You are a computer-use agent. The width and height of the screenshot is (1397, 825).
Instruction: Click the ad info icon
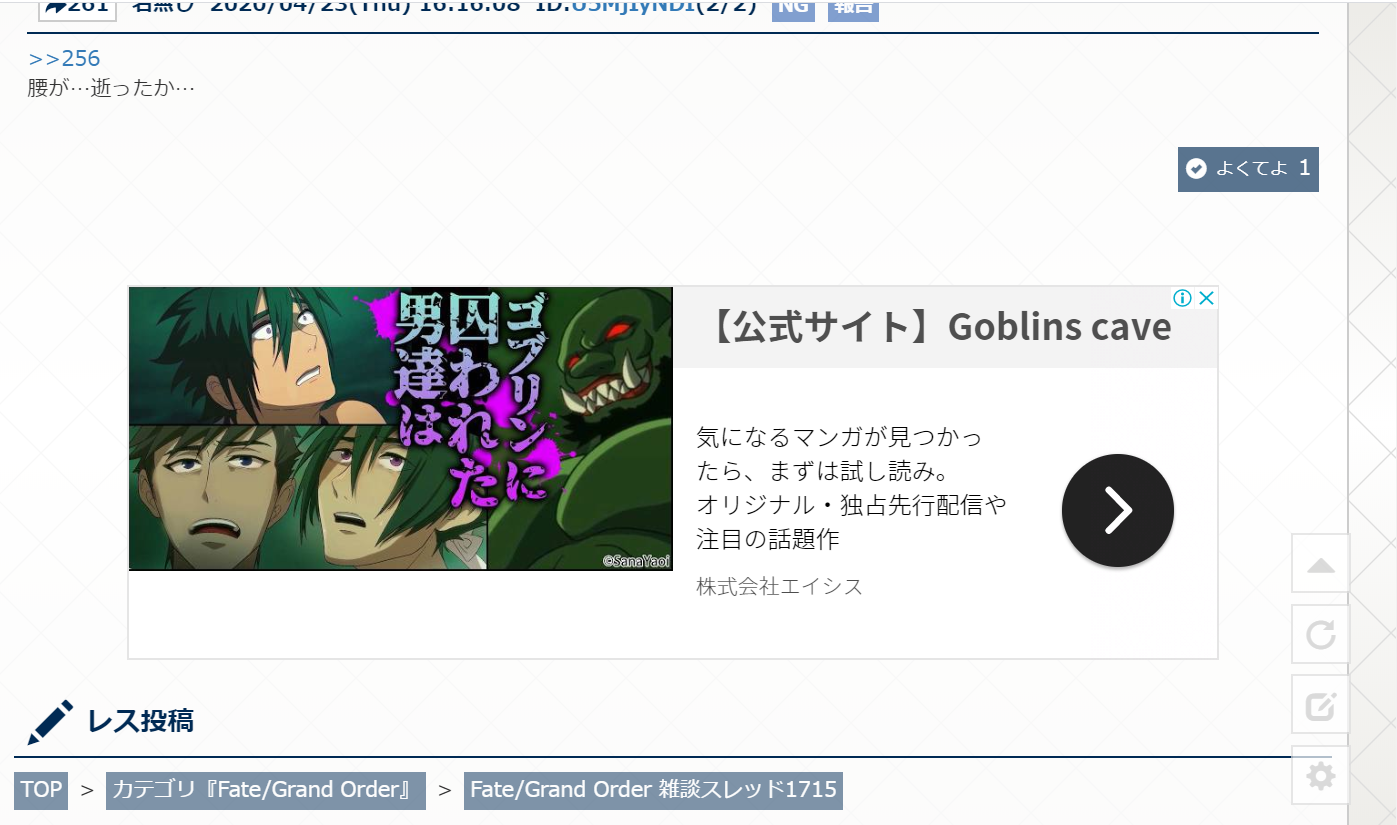click(1182, 298)
